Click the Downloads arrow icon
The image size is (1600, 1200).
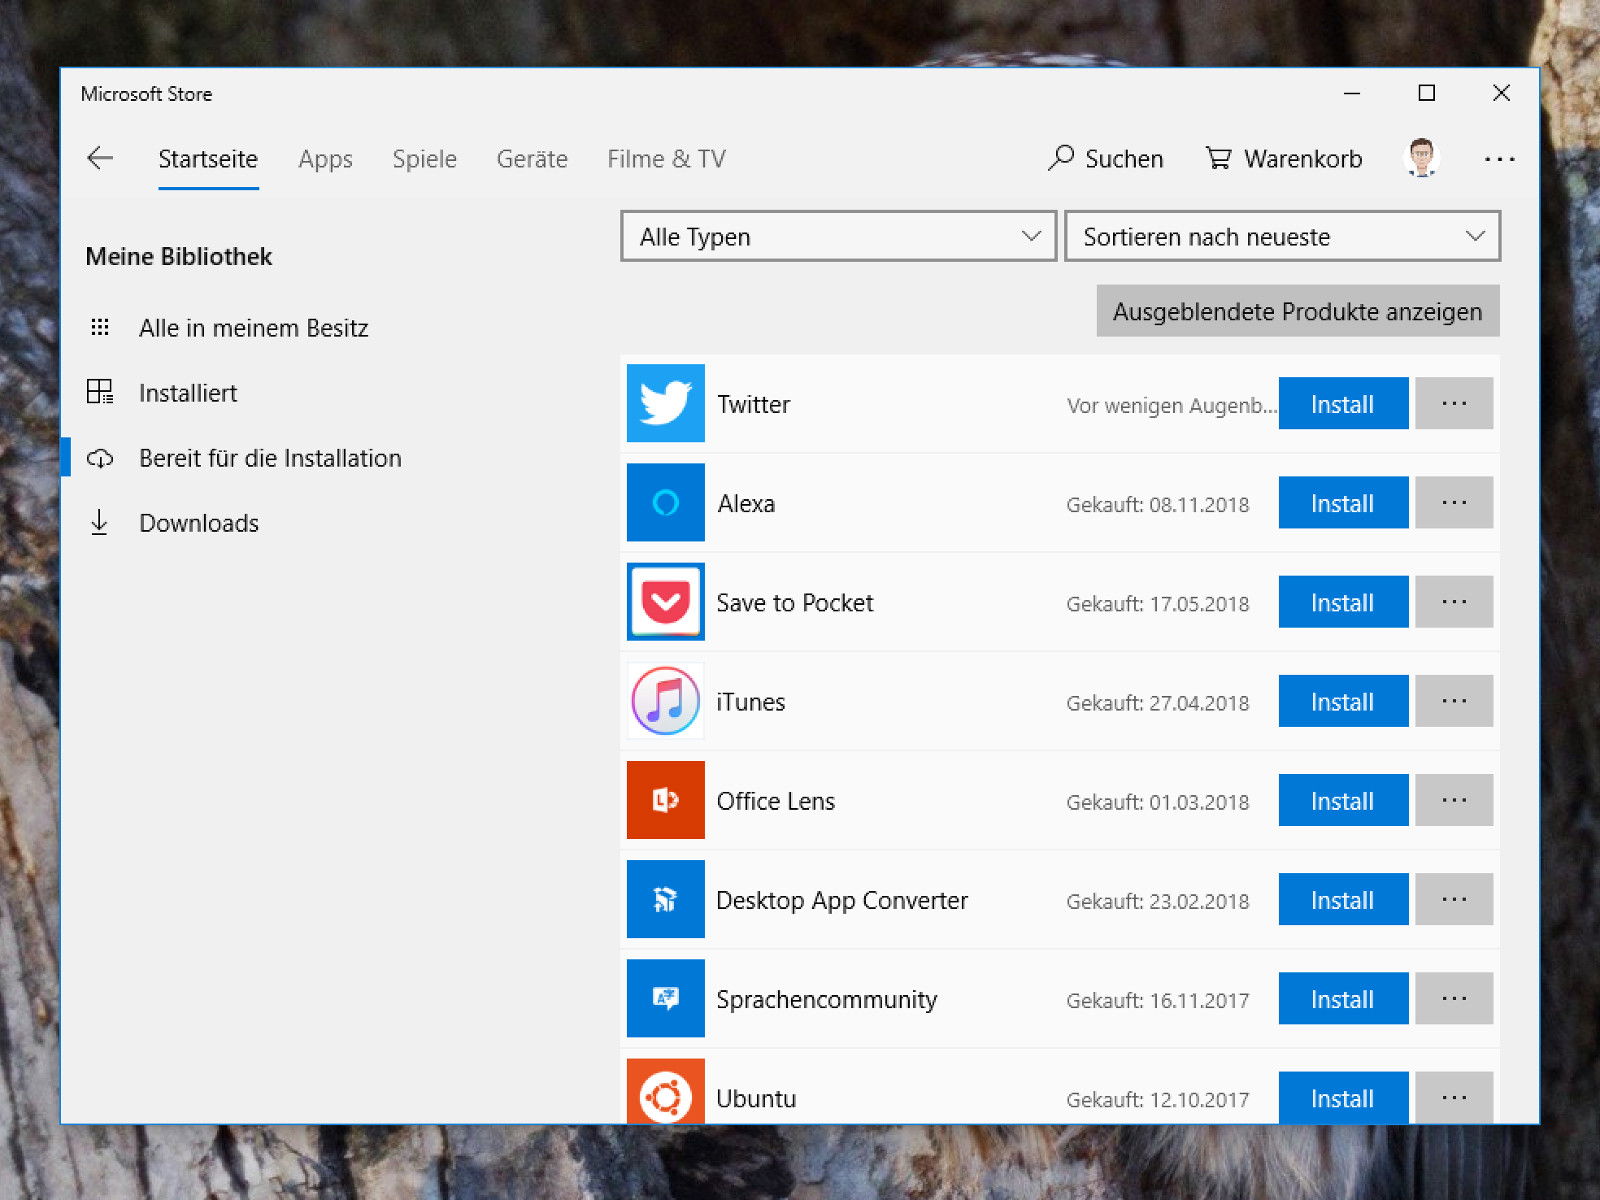pos(99,522)
